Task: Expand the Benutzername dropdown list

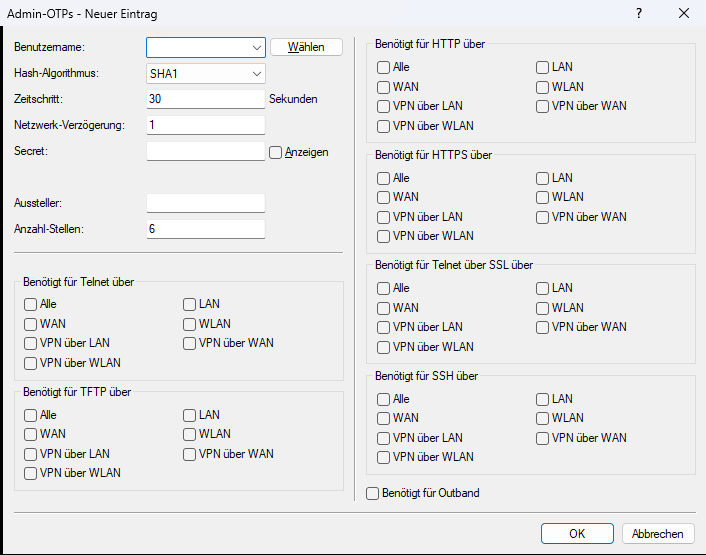Action: [257, 47]
